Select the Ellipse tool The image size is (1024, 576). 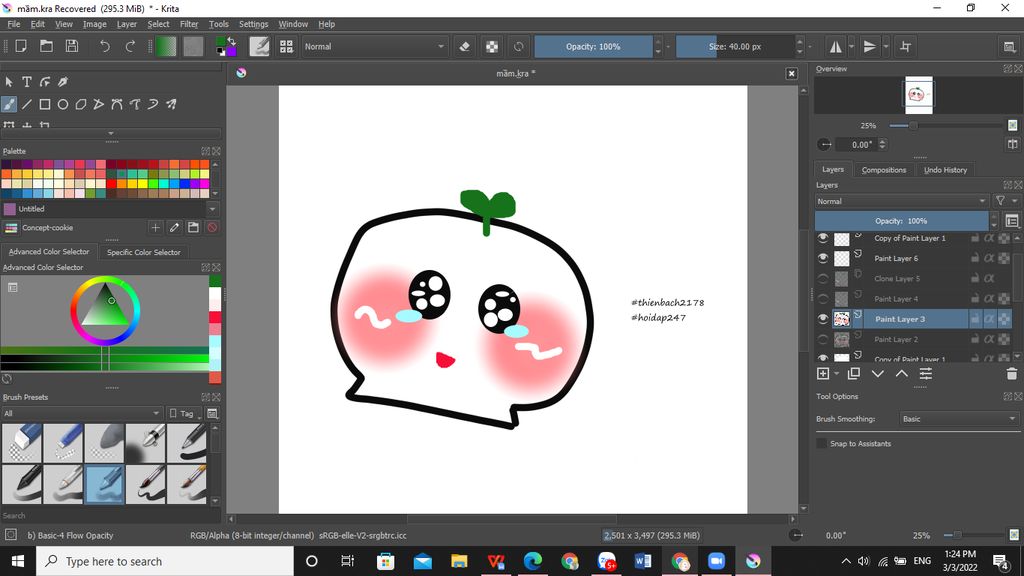click(x=63, y=104)
